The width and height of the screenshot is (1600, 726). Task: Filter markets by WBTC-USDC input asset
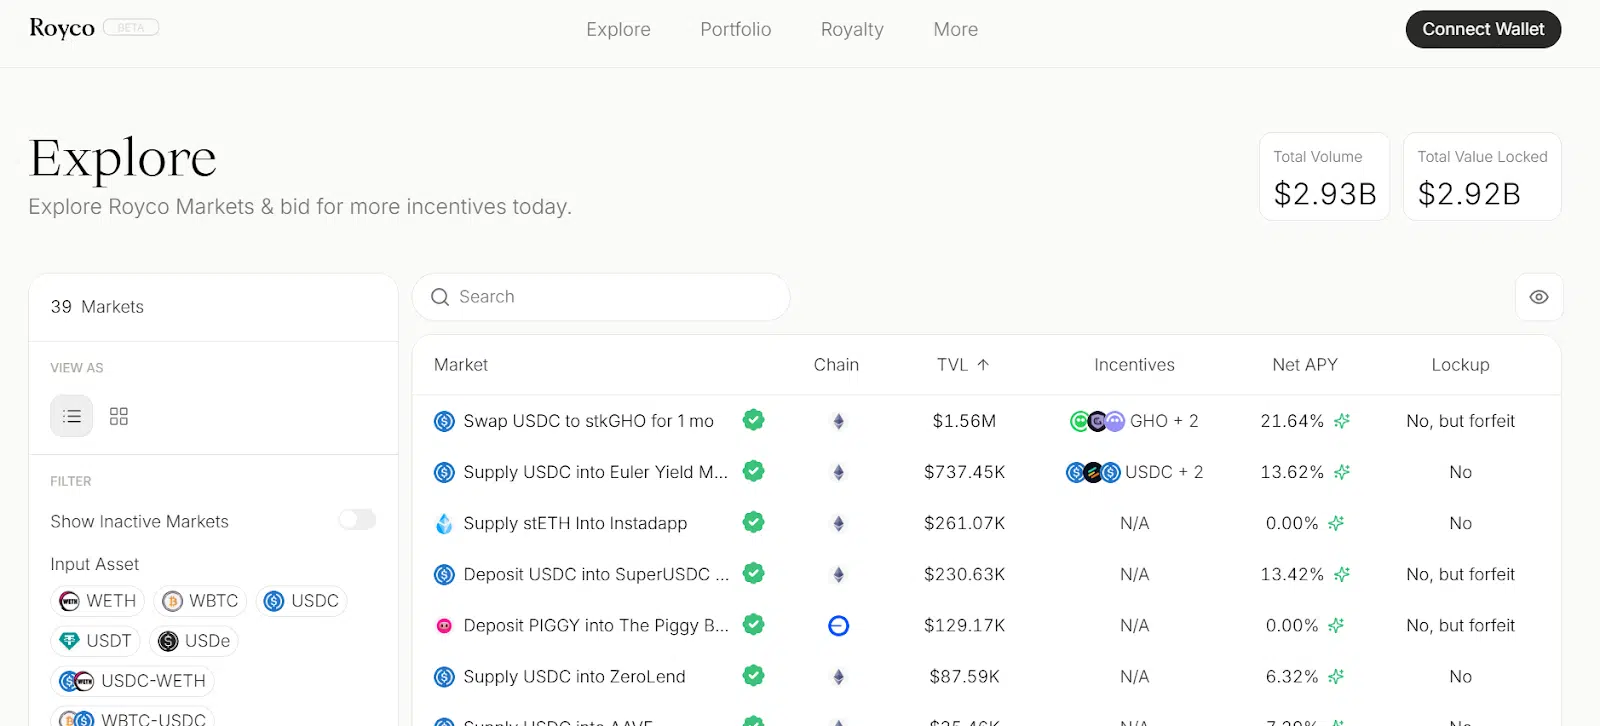pyautogui.click(x=132, y=718)
